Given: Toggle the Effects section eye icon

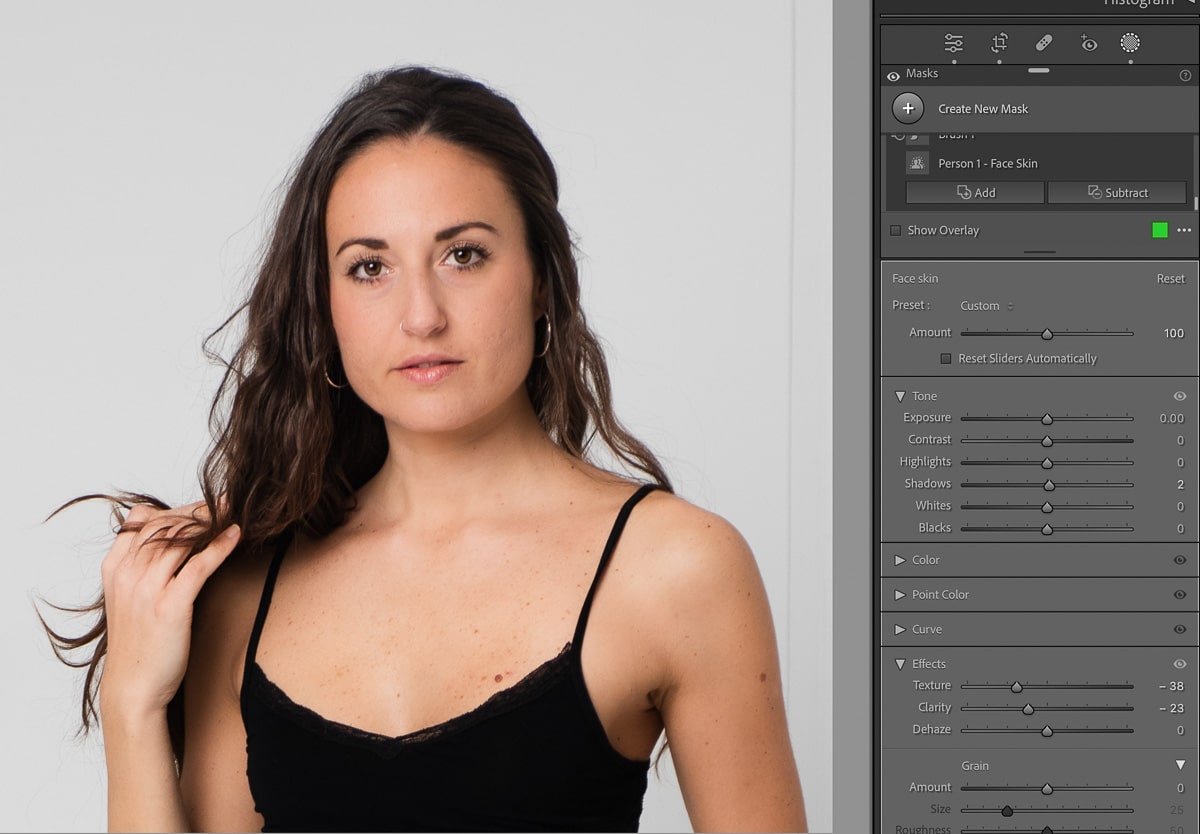Looking at the screenshot, I should tap(1179, 663).
